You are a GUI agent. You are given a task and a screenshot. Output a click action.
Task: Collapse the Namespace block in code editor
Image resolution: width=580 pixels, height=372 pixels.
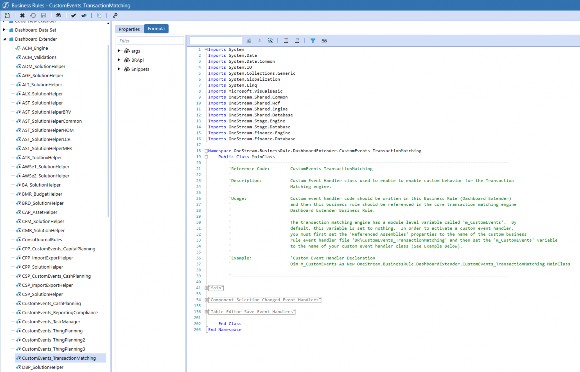pos(206,151)
